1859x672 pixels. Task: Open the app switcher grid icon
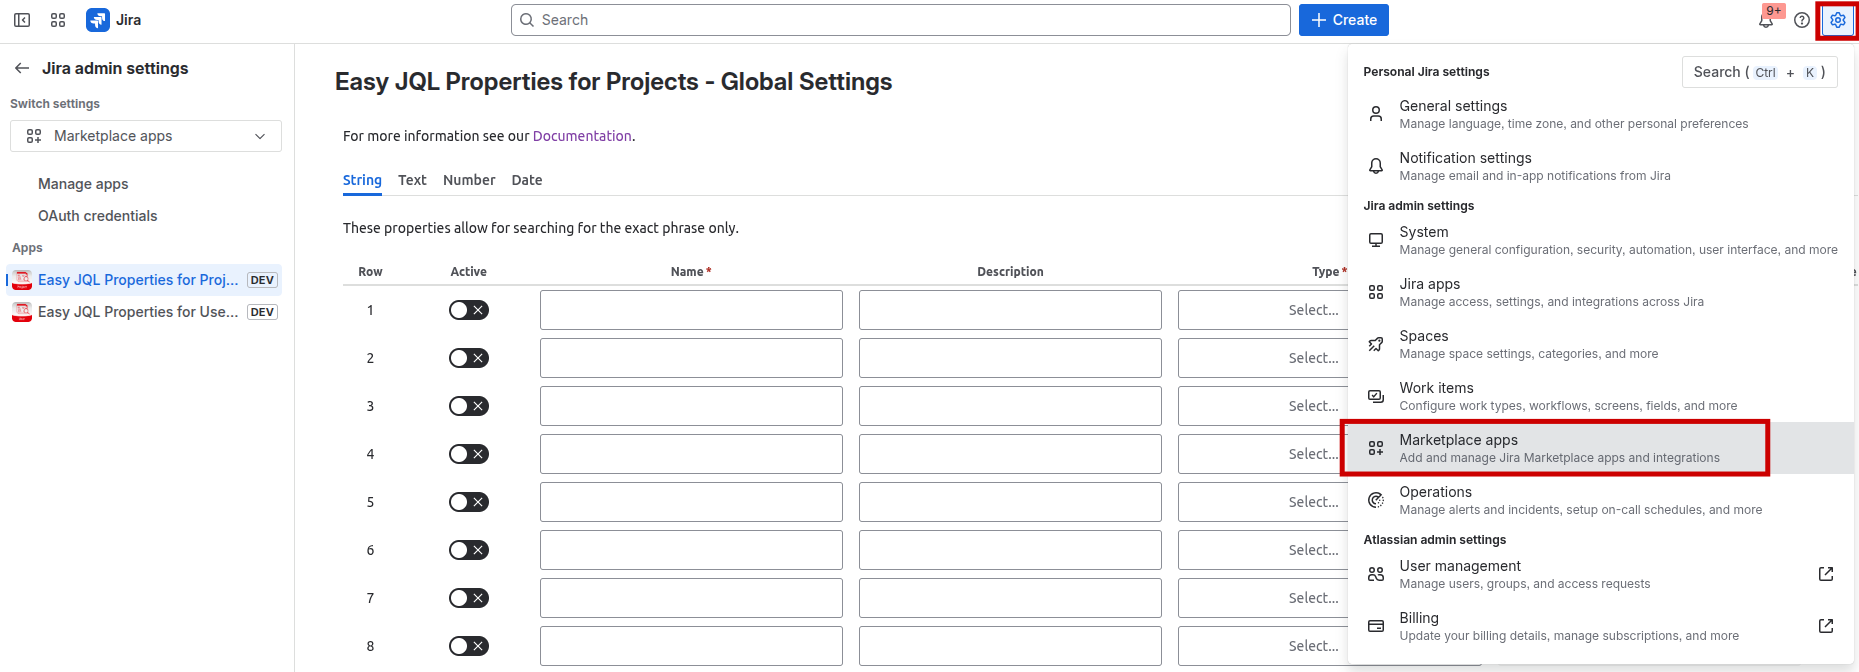tap(58, 20)
